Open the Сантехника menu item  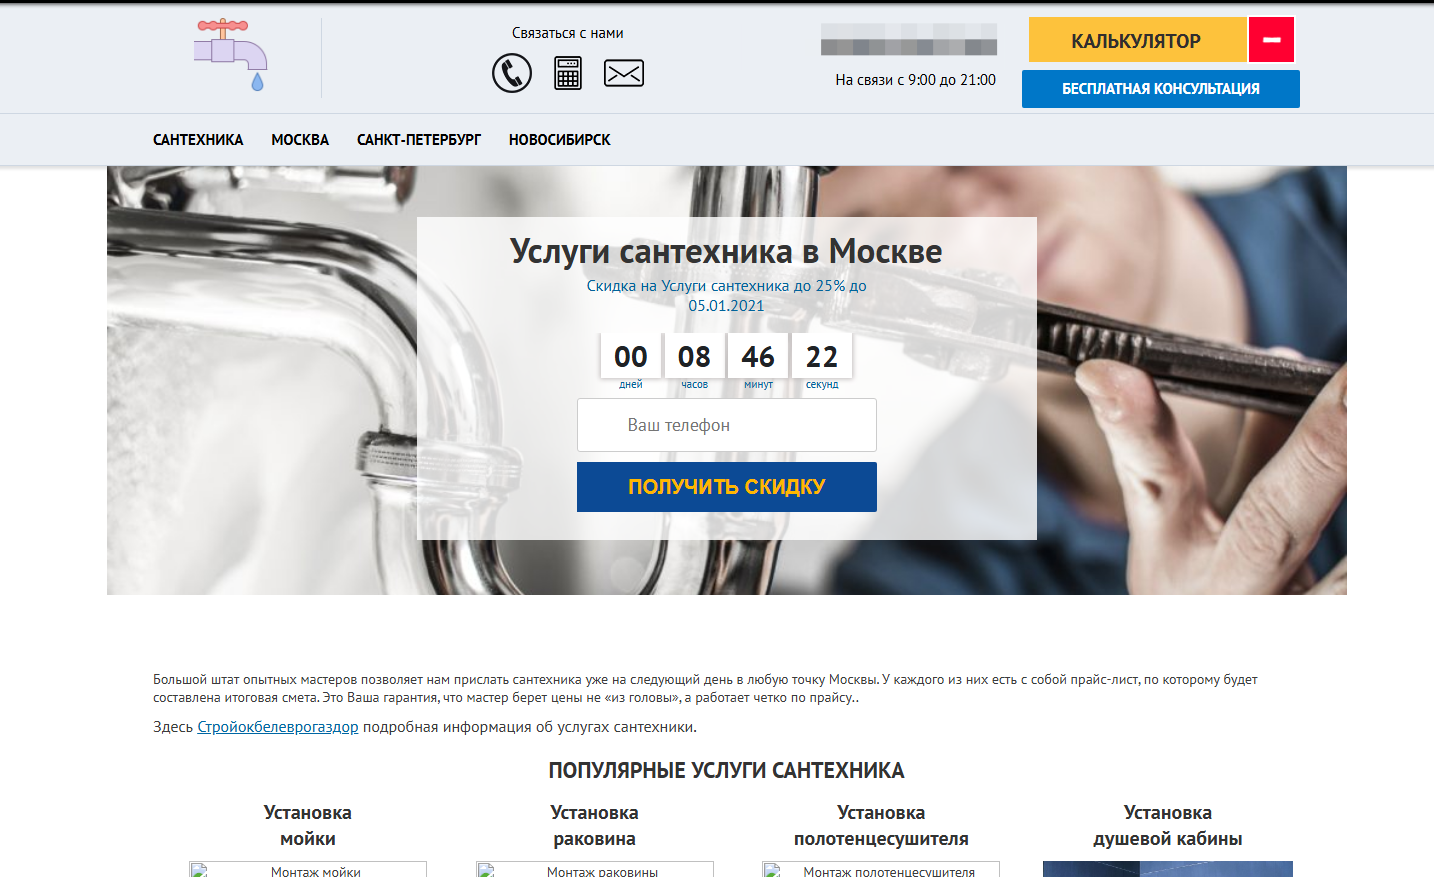point(198,140)
